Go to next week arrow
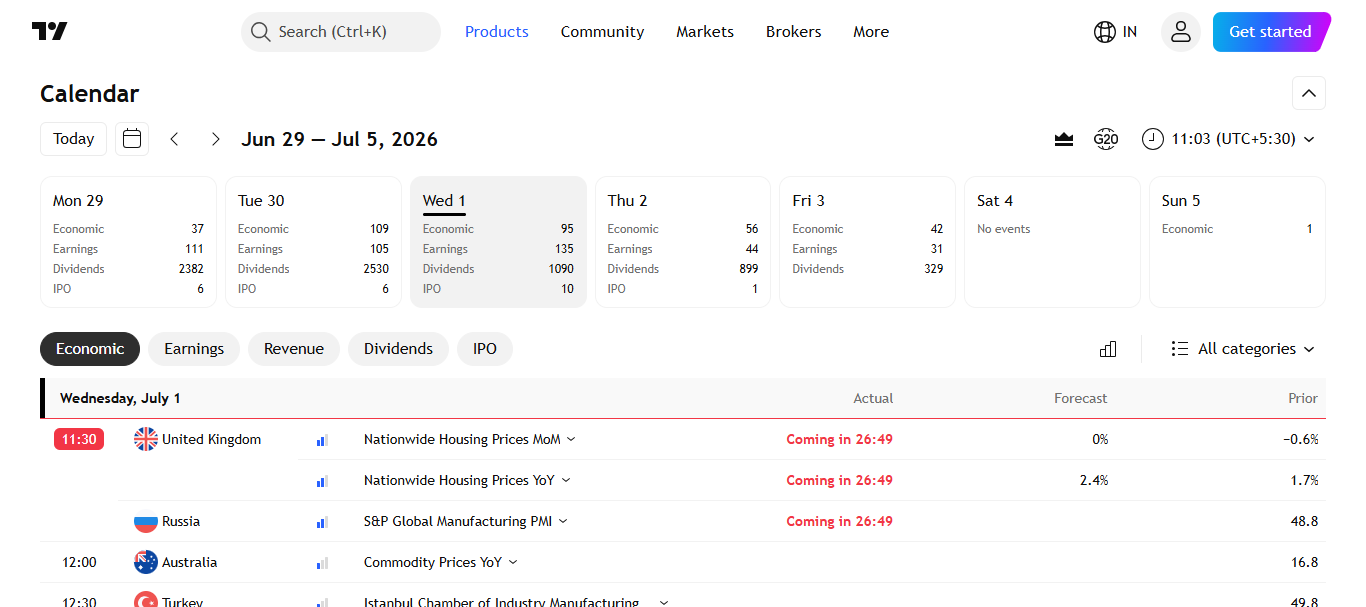The image size is (1366, 607). pyautogui.click(x=215, y=139)
